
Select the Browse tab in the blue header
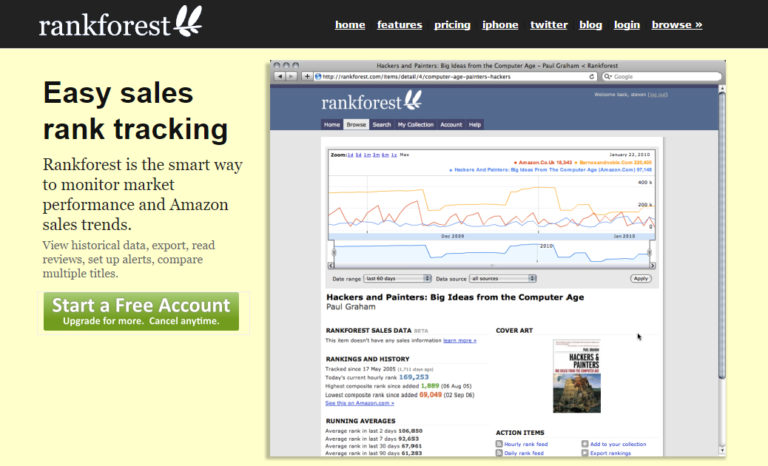coord(356,124)
